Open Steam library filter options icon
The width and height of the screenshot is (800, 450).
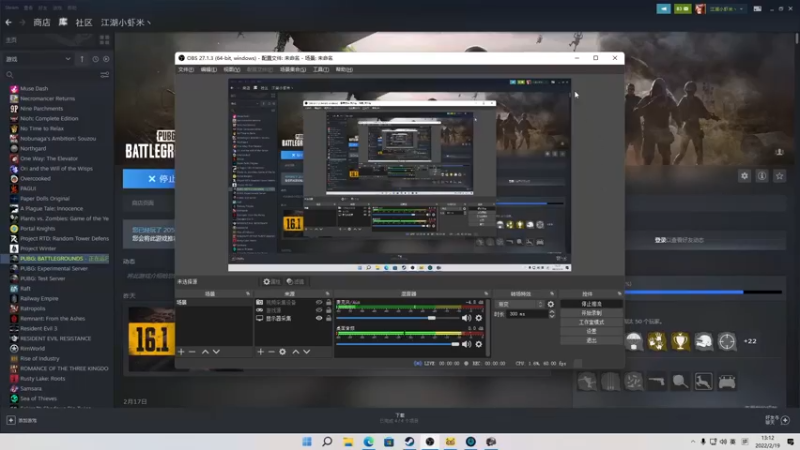coord(105,75)
